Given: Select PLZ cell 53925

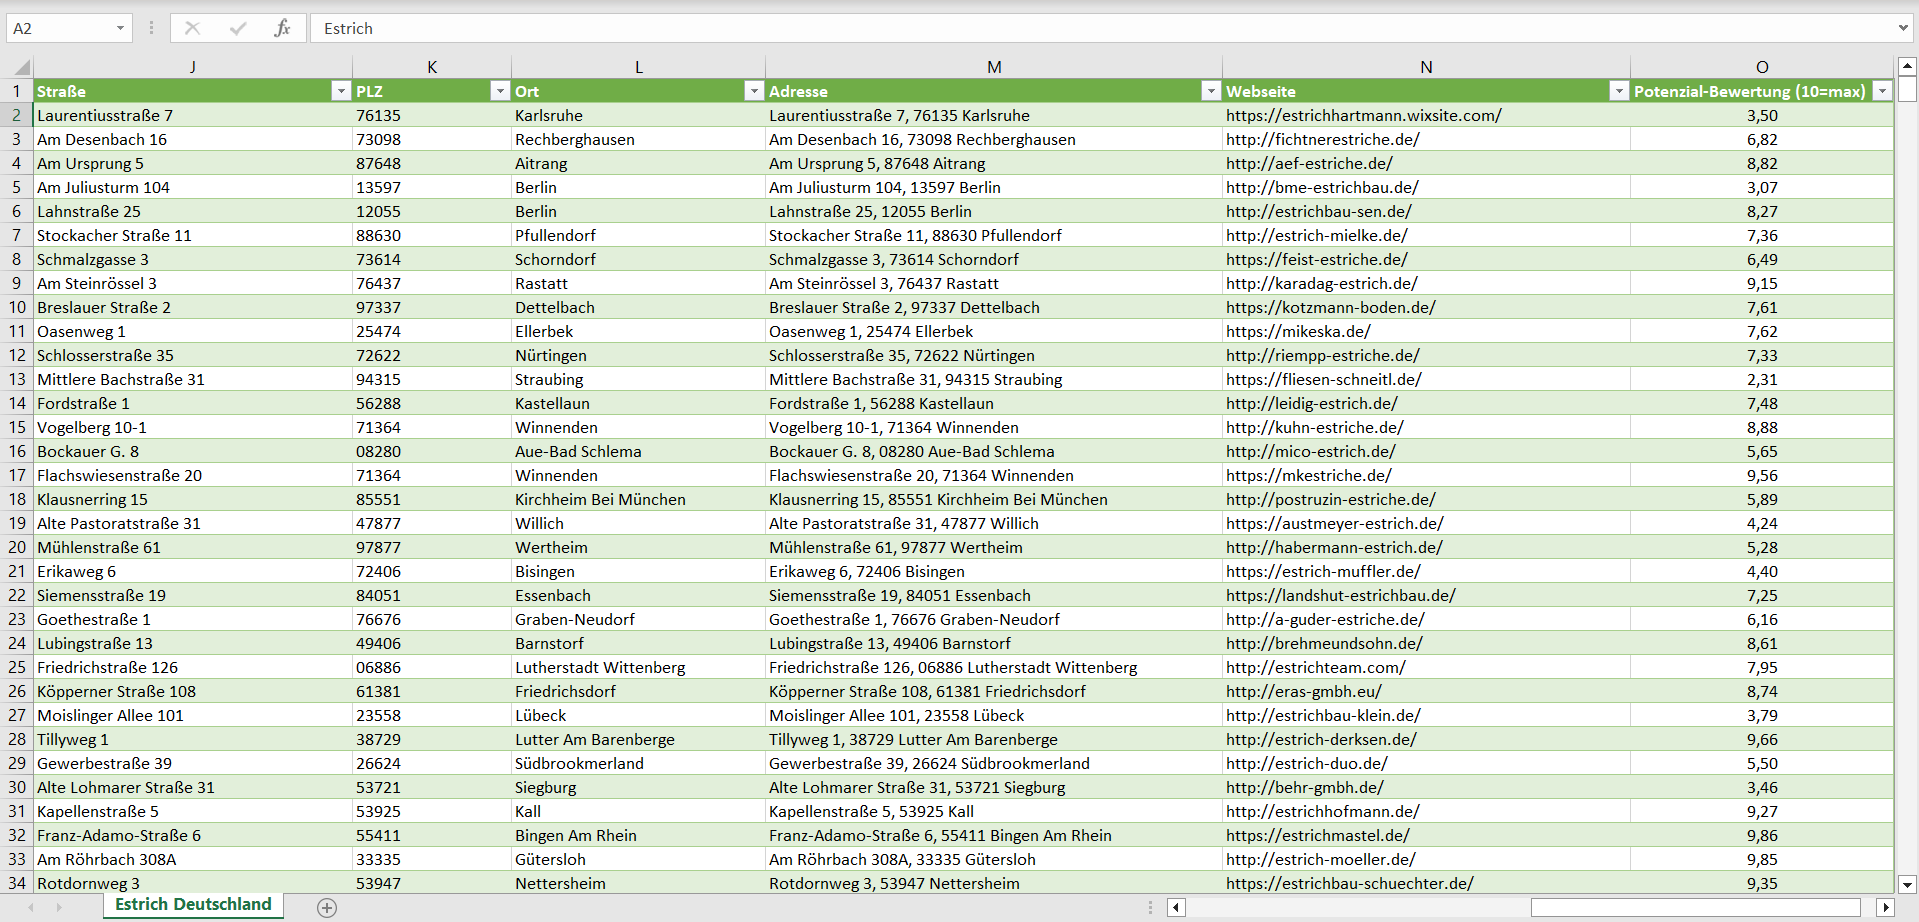Looking at the screenshot, I should 432,811.
